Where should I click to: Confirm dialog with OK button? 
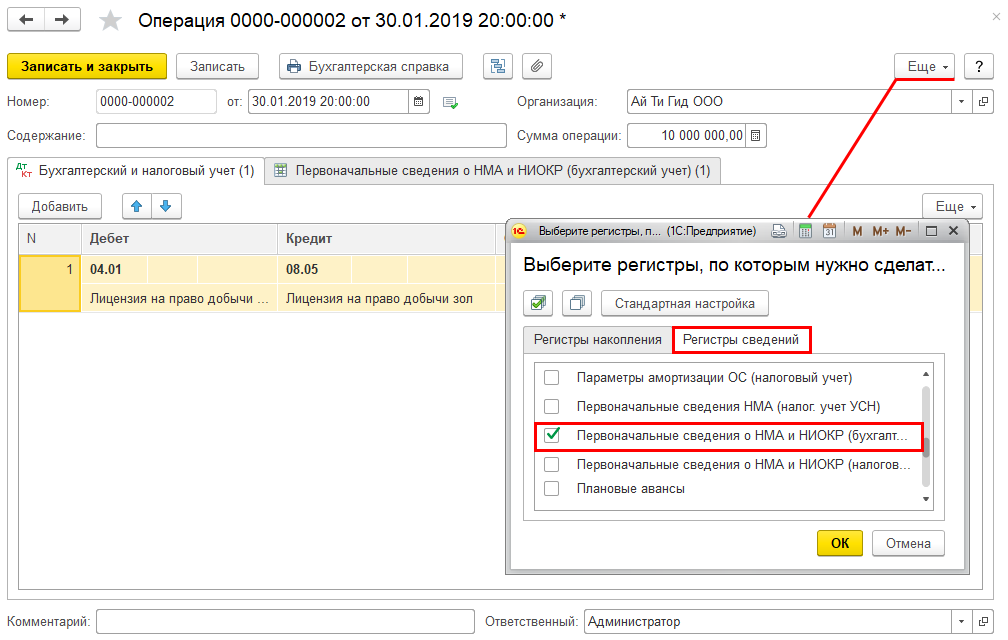840,543
